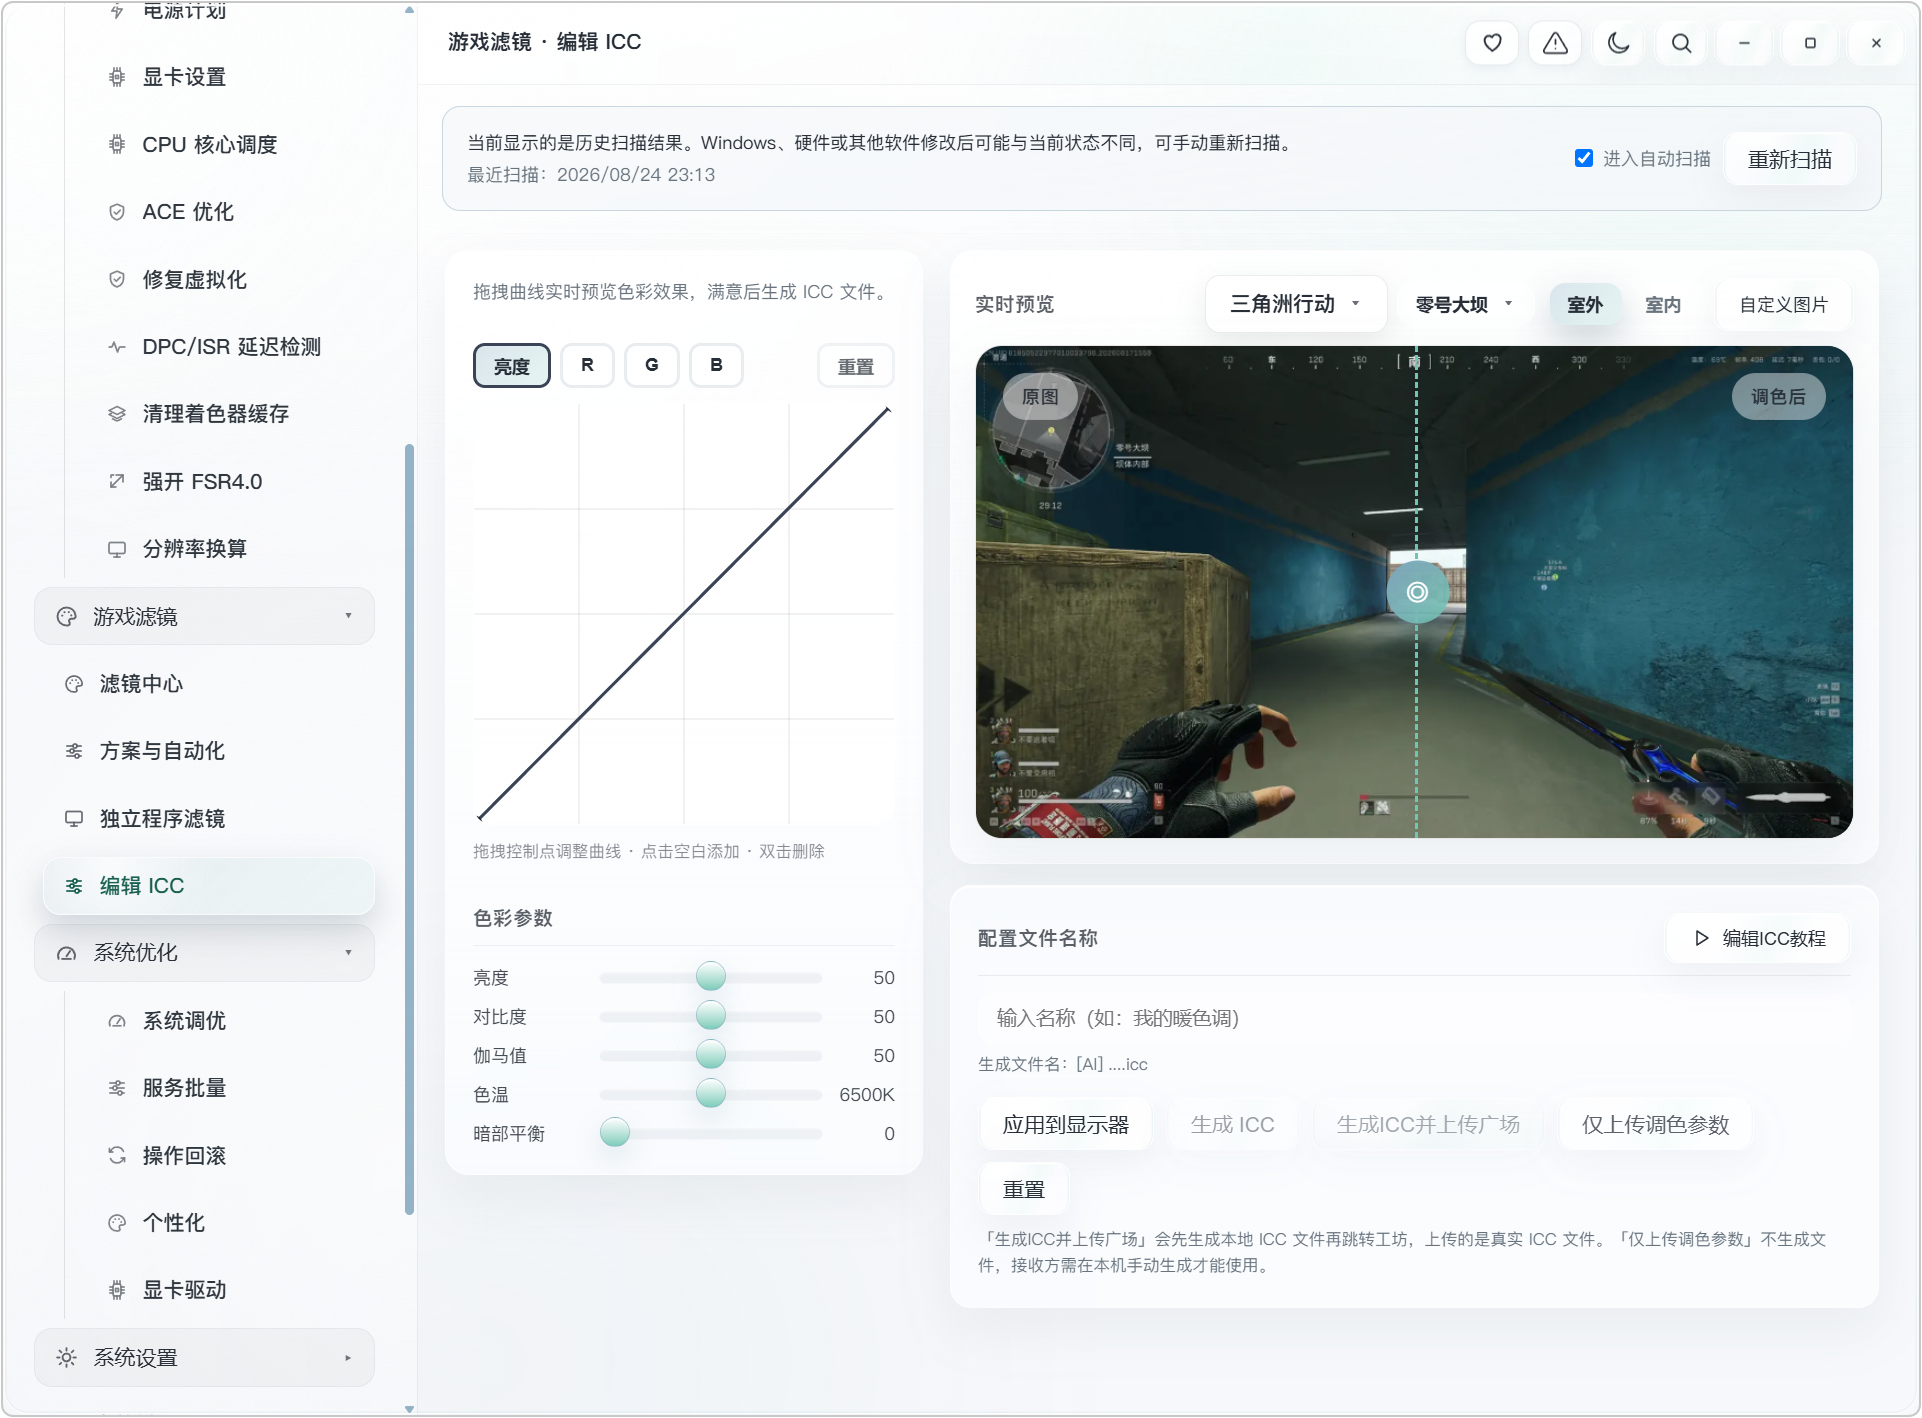1922x1418 pixels.
Task: Click the 重置 button under 应用到显示器
Action: click(x=1023, y=1190)
